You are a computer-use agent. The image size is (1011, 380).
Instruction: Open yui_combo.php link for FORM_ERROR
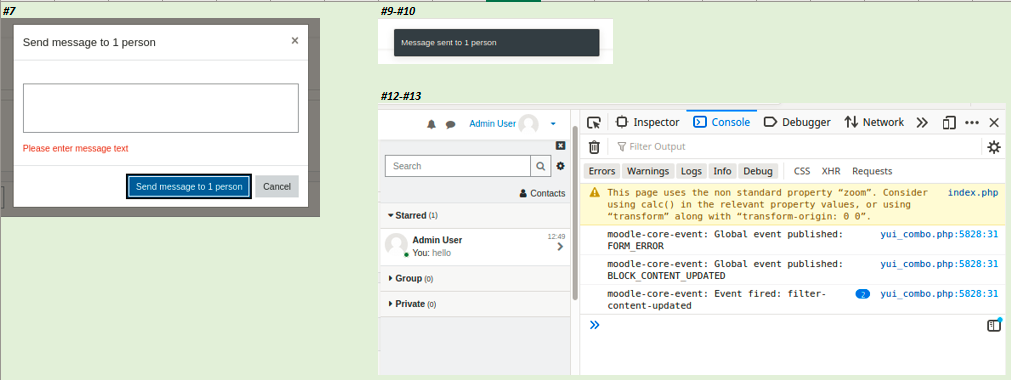939,234
